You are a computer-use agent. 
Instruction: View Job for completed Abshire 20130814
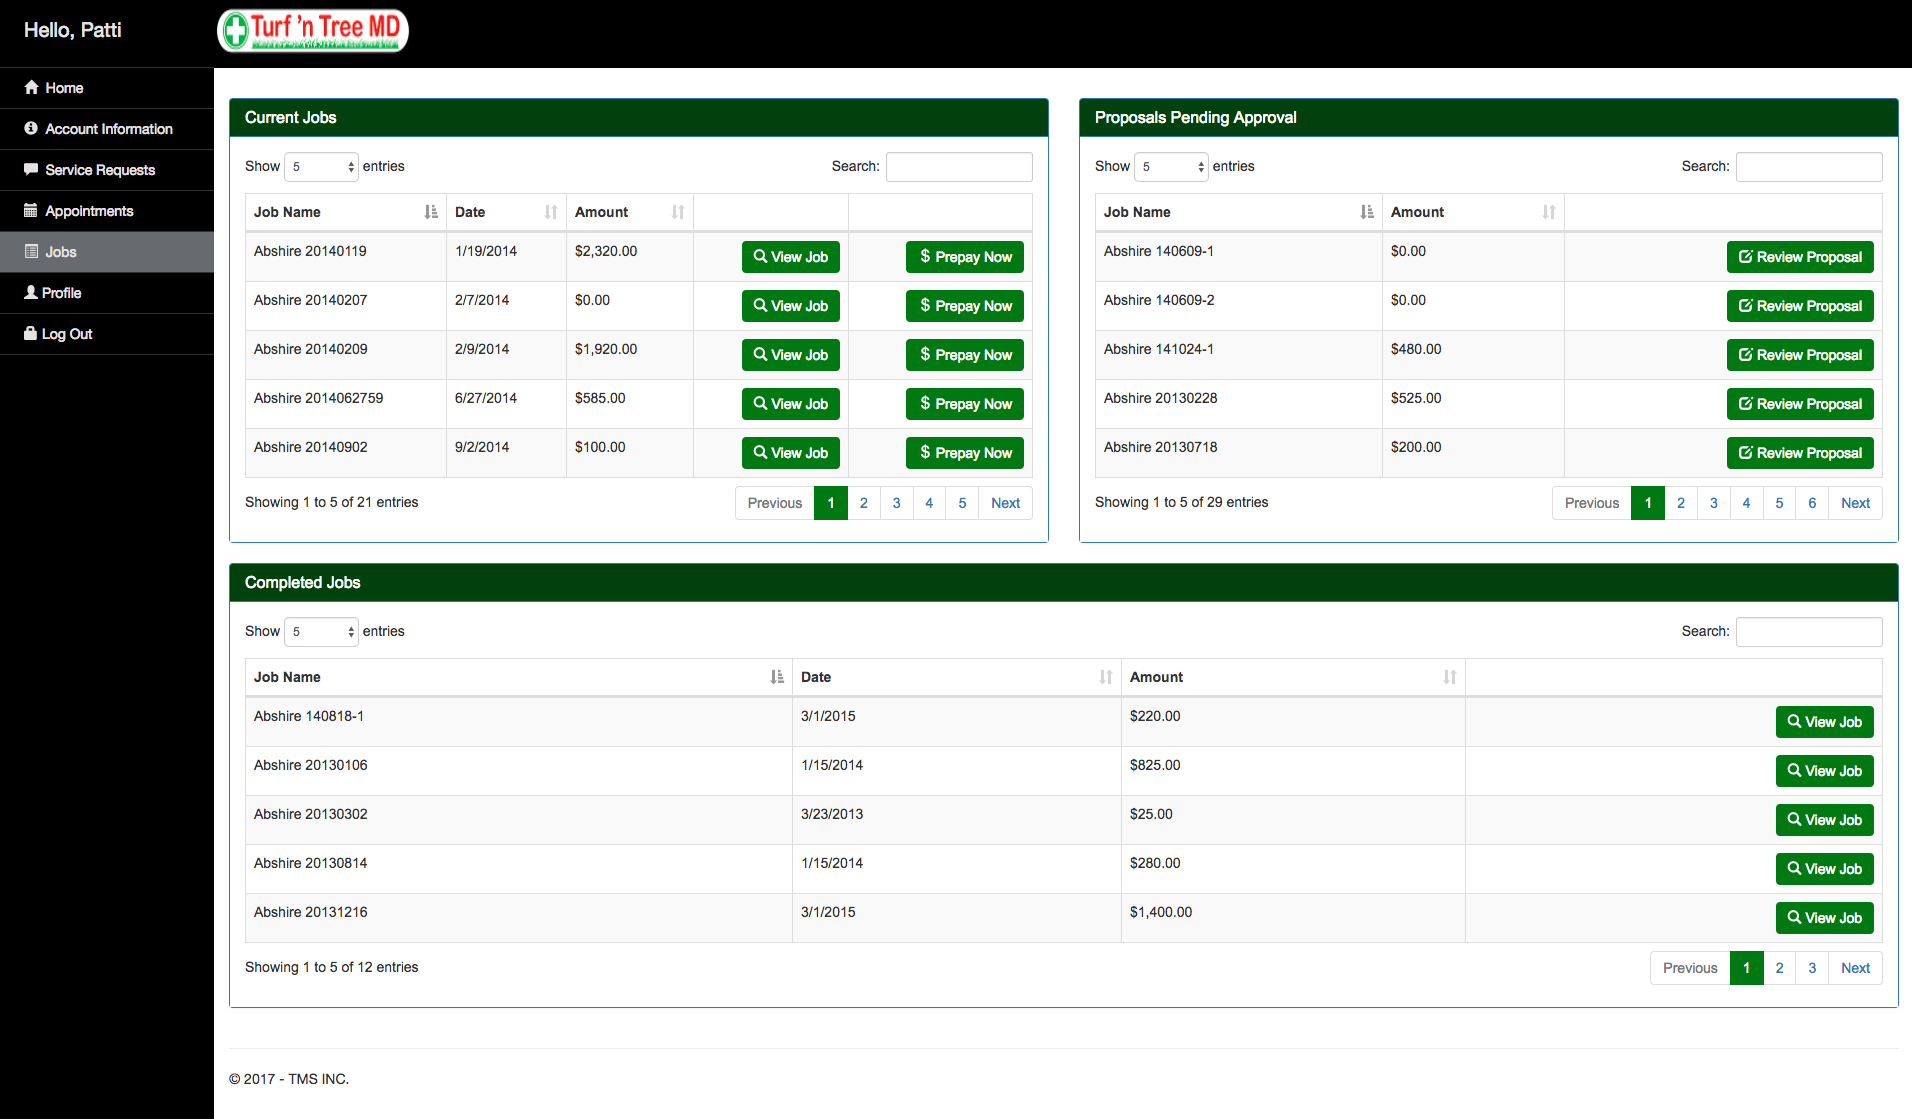point(1825,869)
